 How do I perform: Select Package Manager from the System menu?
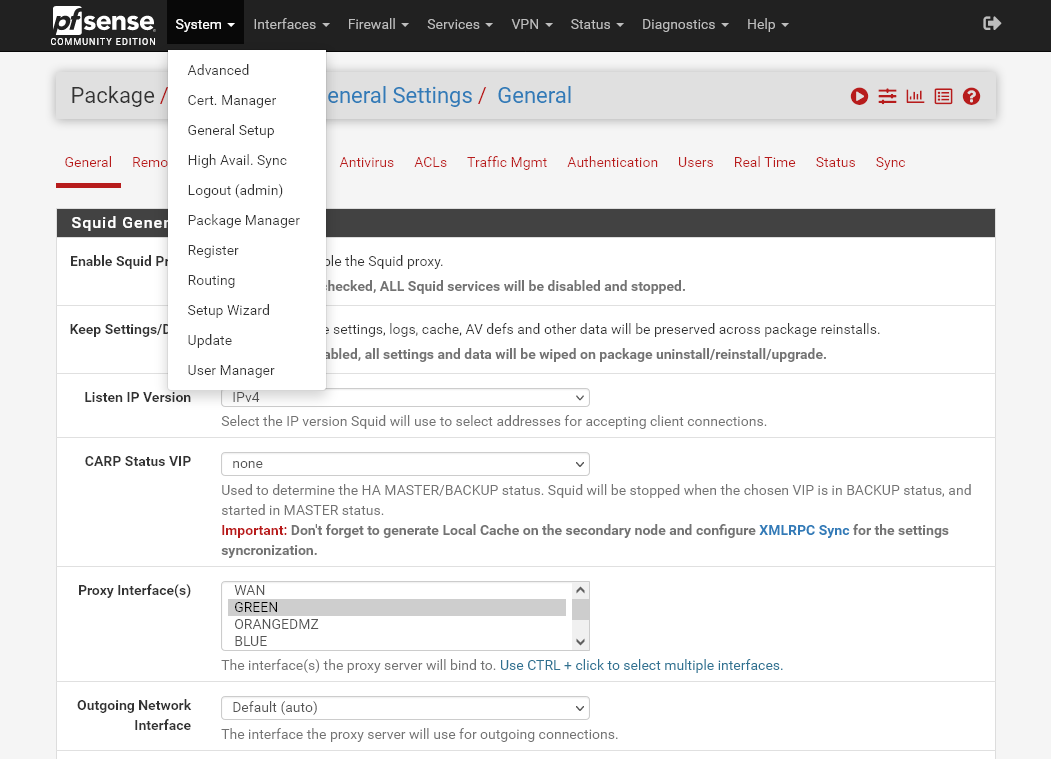244,220
